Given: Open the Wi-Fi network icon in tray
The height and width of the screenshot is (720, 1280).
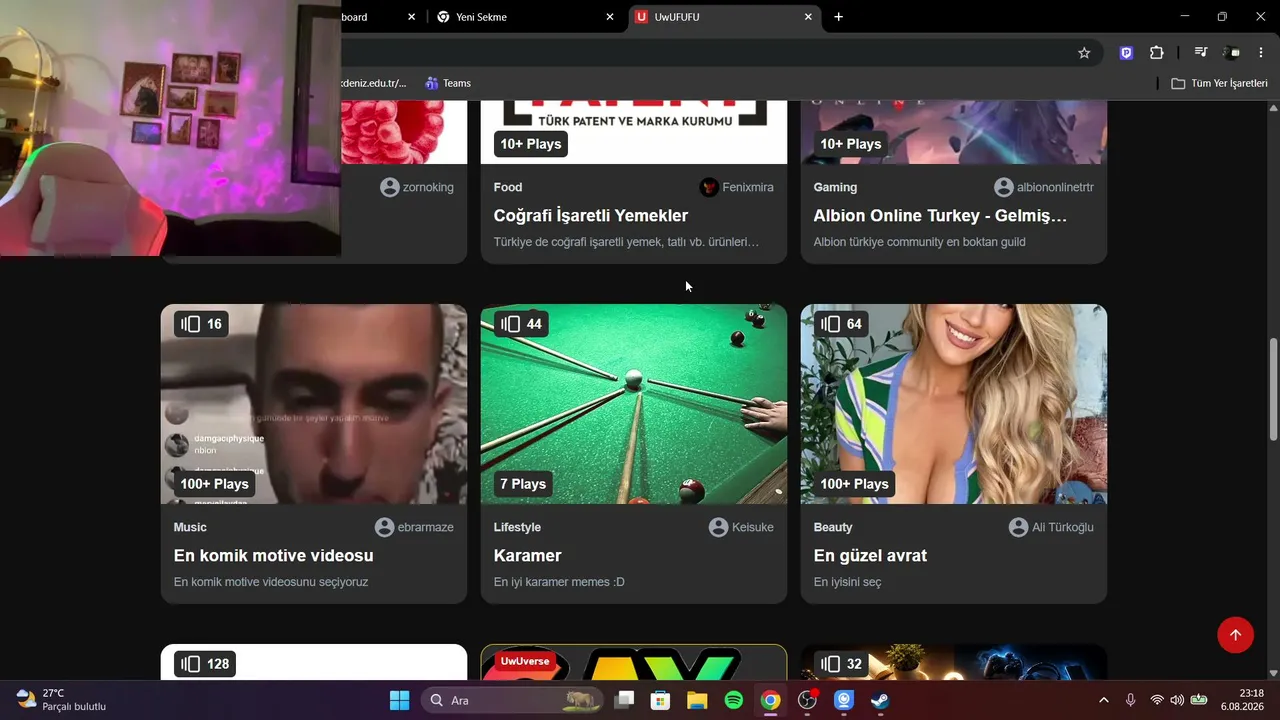Looking at the screenshot, I should tap(1157, 700).
